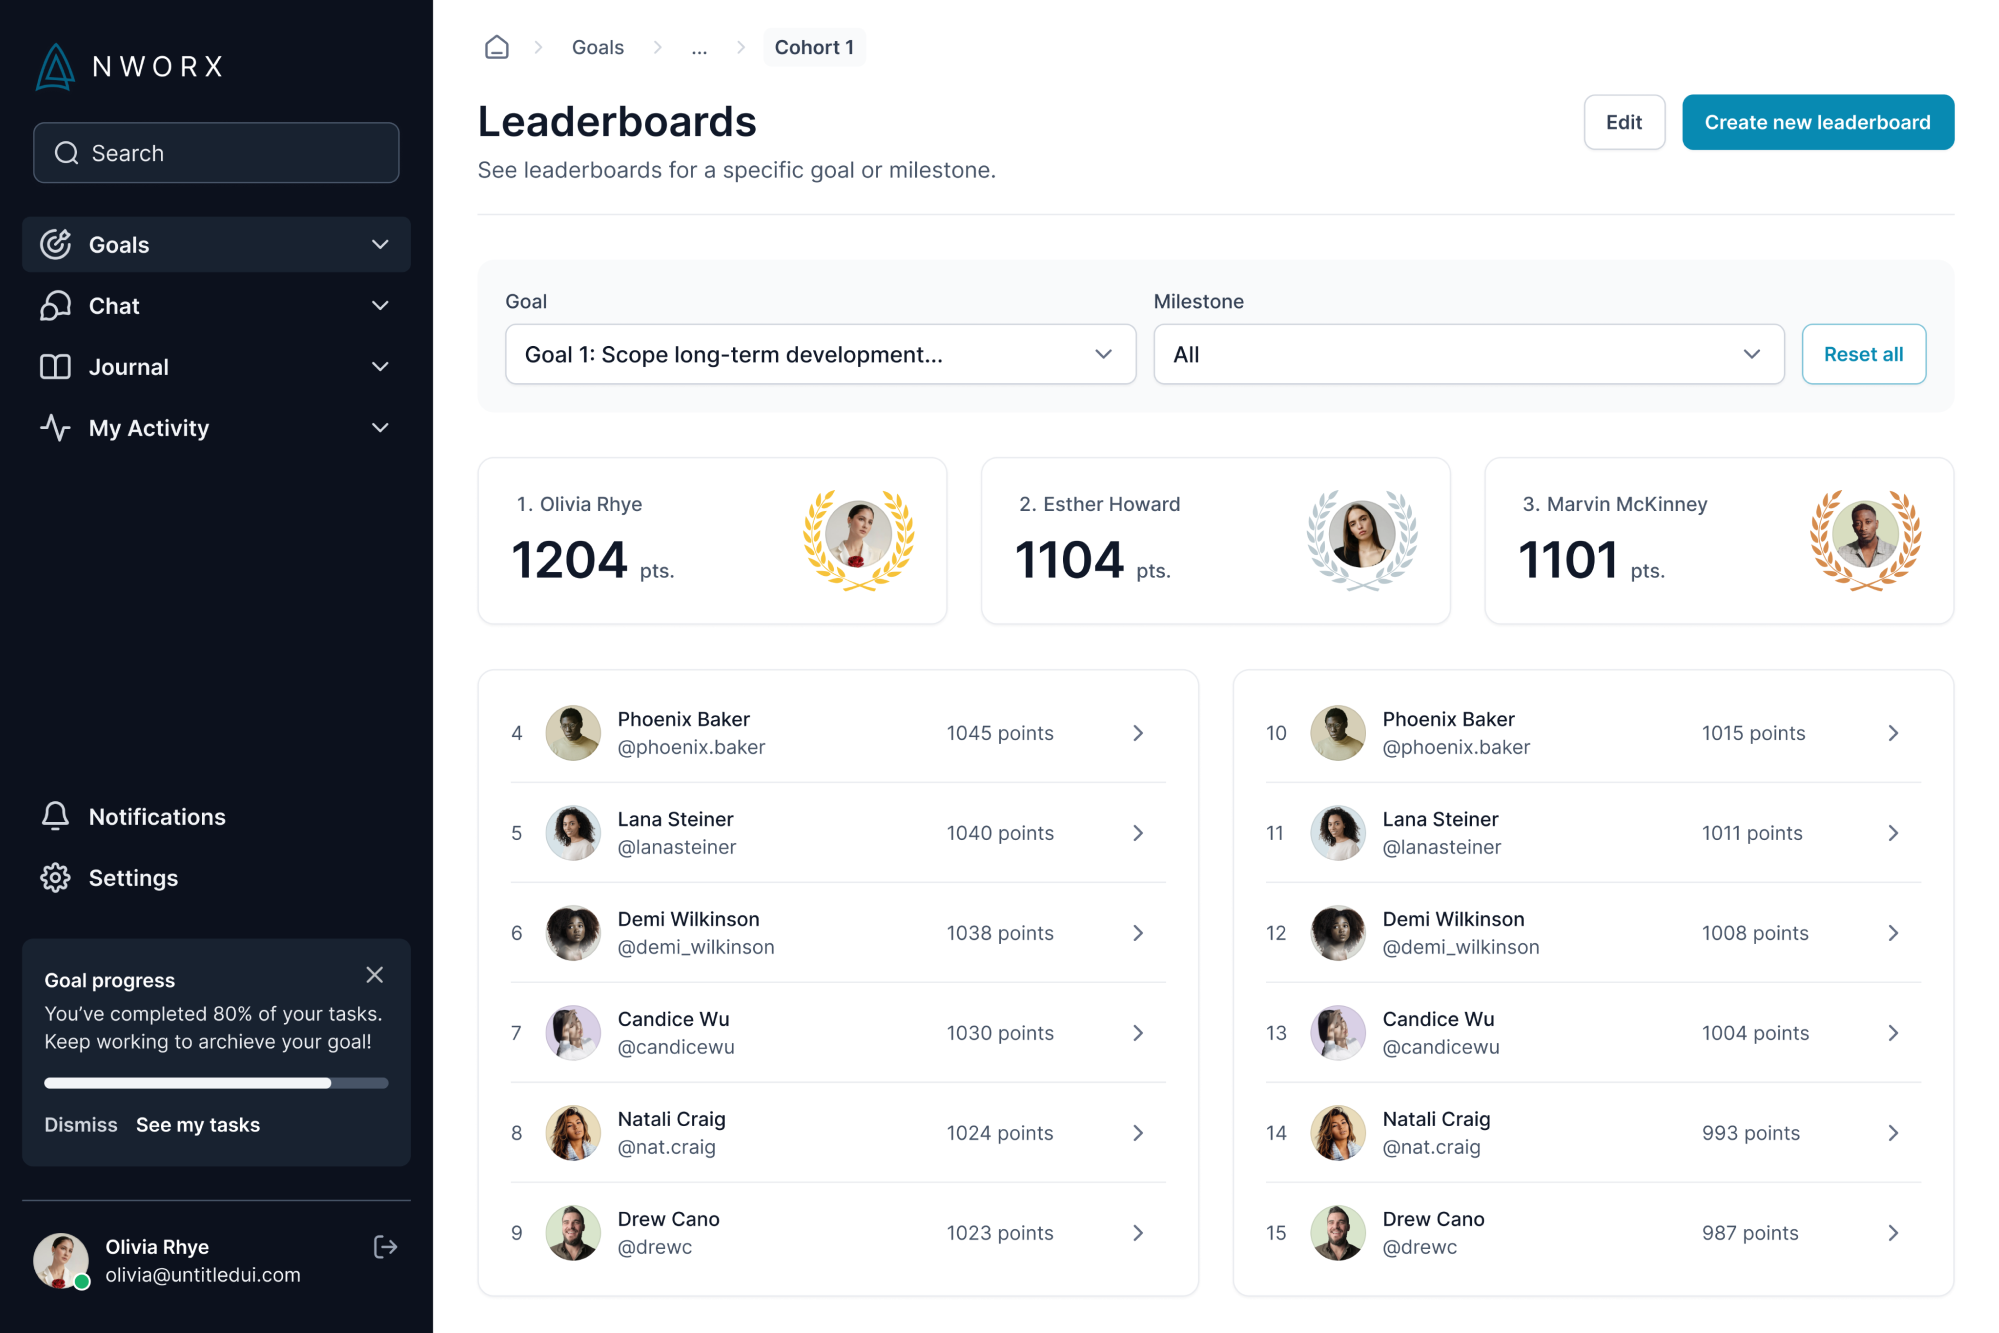Click the Journal book icon
Viewport: 1999px width, 1333px height.
(x=56, y=366)
